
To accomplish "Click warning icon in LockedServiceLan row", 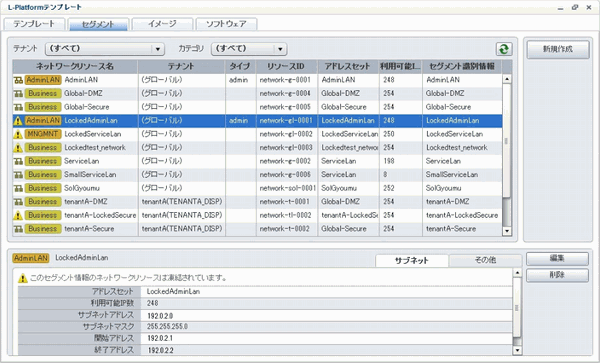I will point(18,134).
